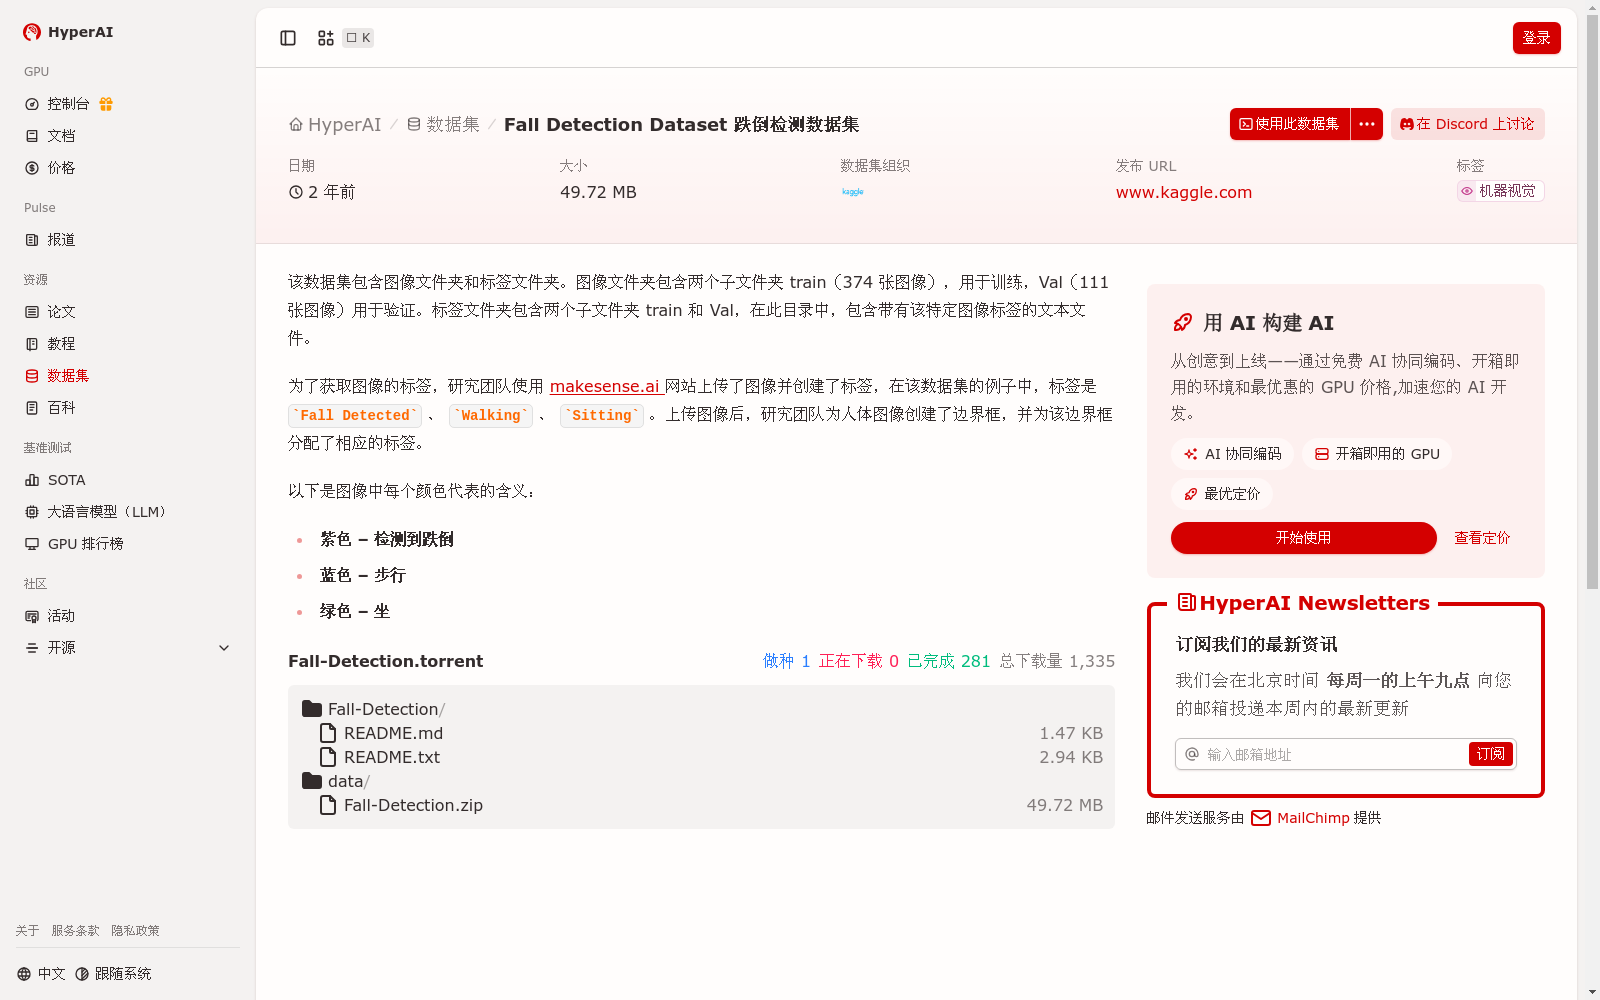Viewport: 1600px width, 1000px height.
Task: Open 文档 from the sidebar
Action: click(x=50, y=136)
